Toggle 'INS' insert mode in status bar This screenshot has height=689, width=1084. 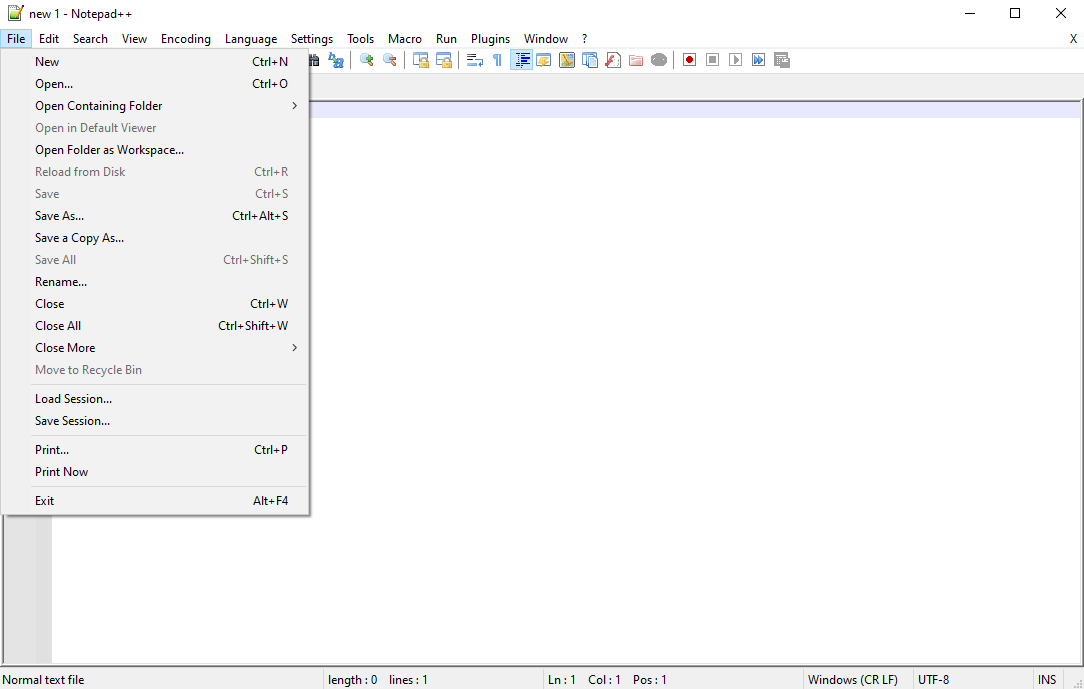tap(1047, 680)
